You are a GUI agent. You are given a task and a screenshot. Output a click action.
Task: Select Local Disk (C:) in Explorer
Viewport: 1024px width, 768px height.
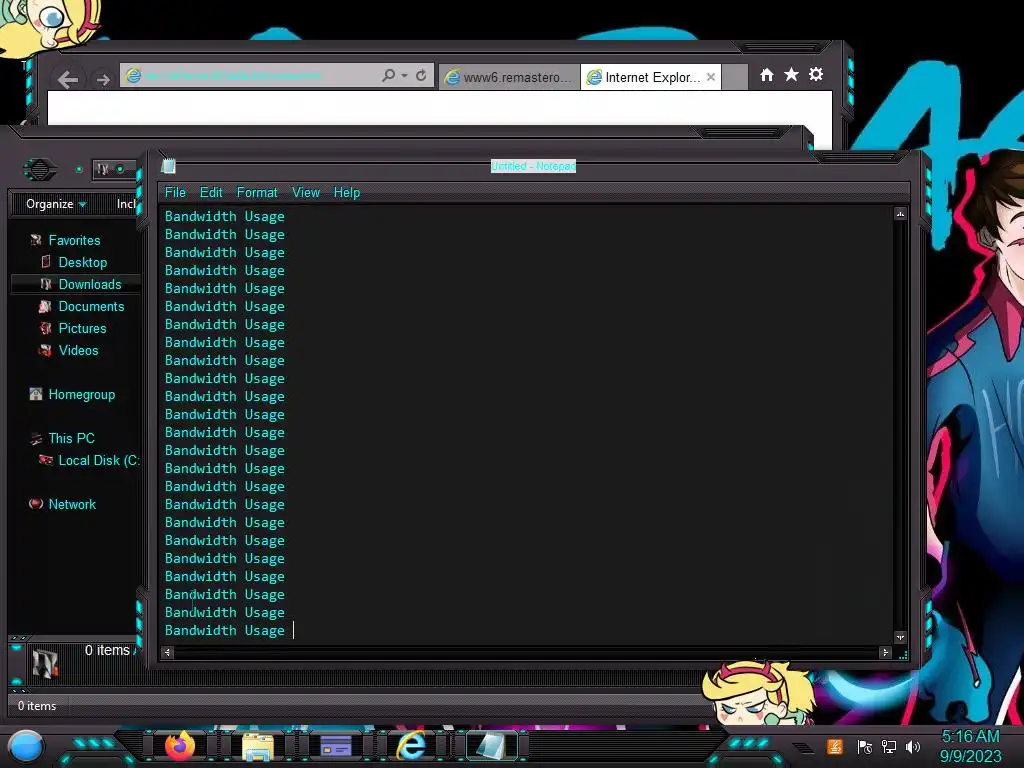pyautogui.click(x=98, y=460)
